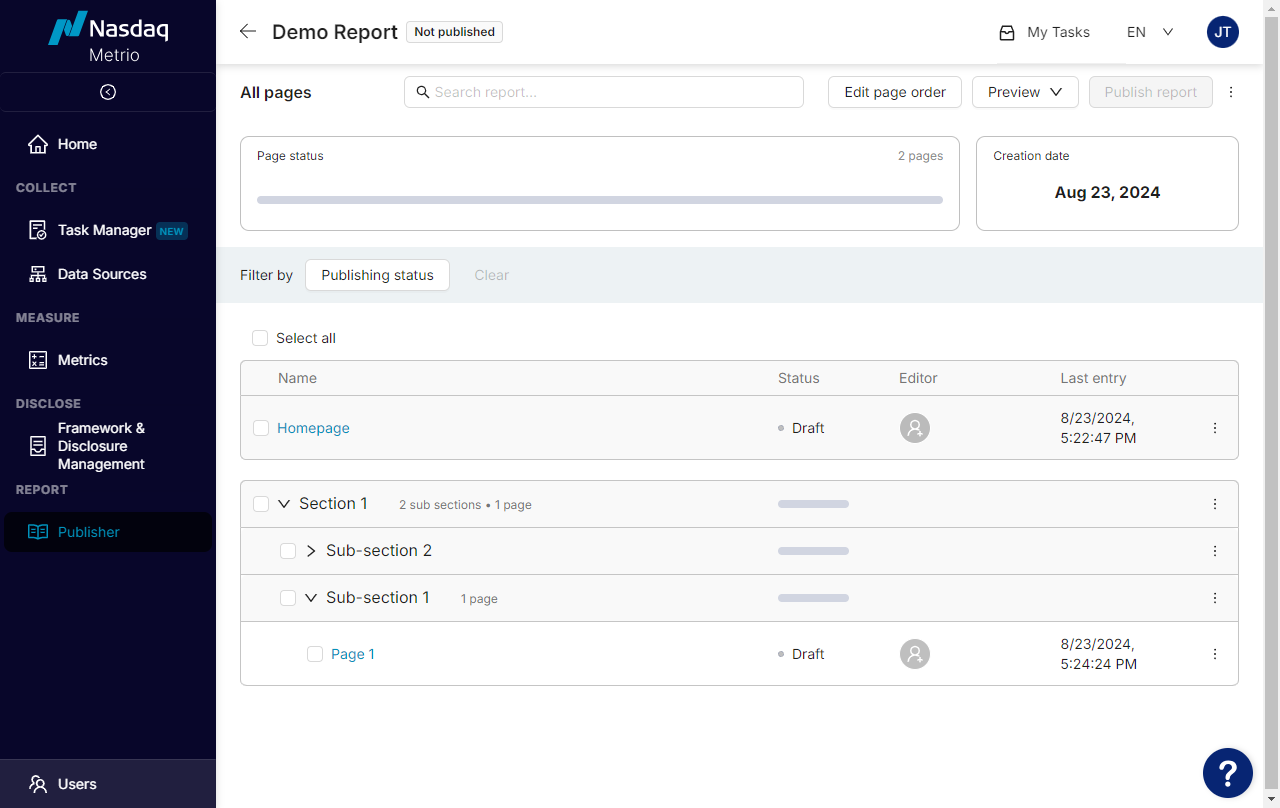Click the Status column header
The image size is (1280, 808).
798,378
